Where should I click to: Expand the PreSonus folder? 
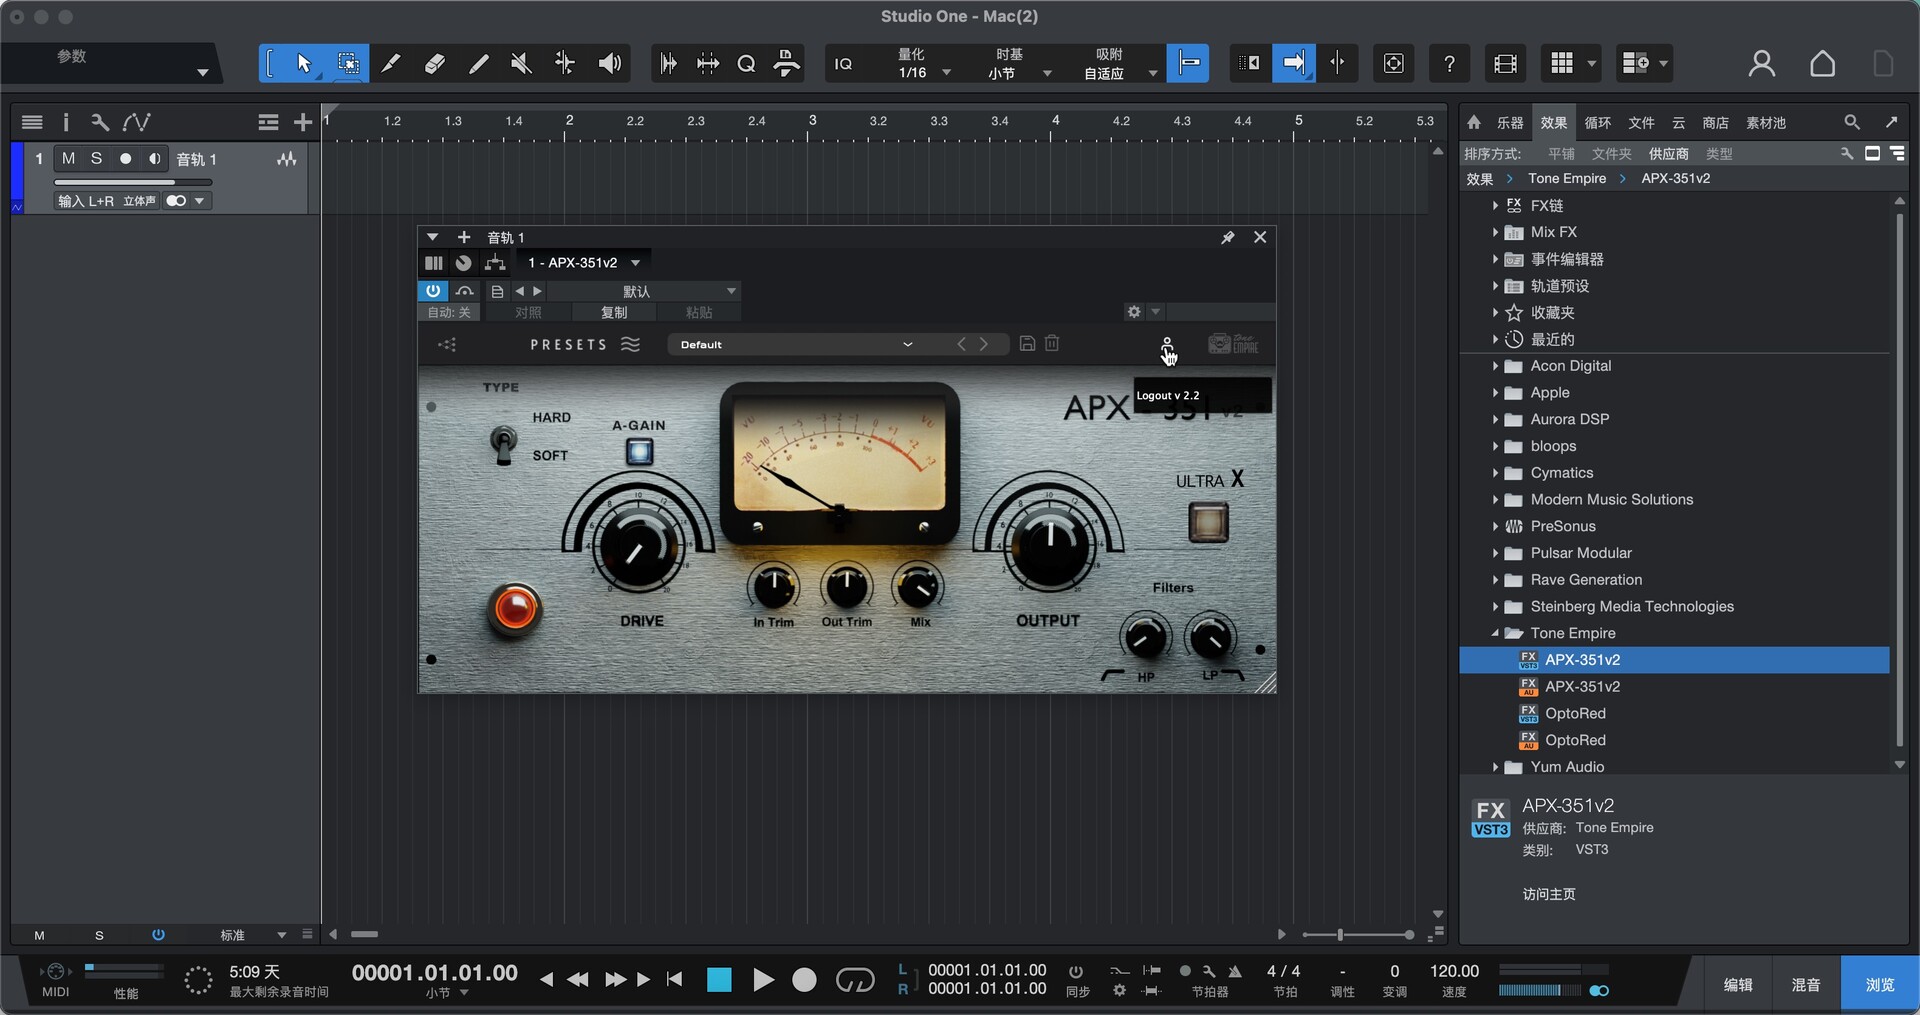coord(1495,526)
